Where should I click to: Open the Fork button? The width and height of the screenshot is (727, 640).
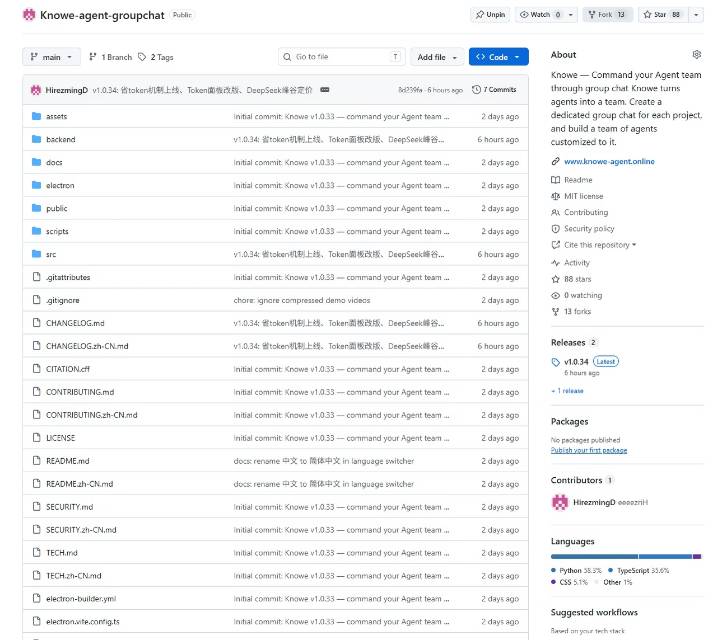tap(607, 15)
